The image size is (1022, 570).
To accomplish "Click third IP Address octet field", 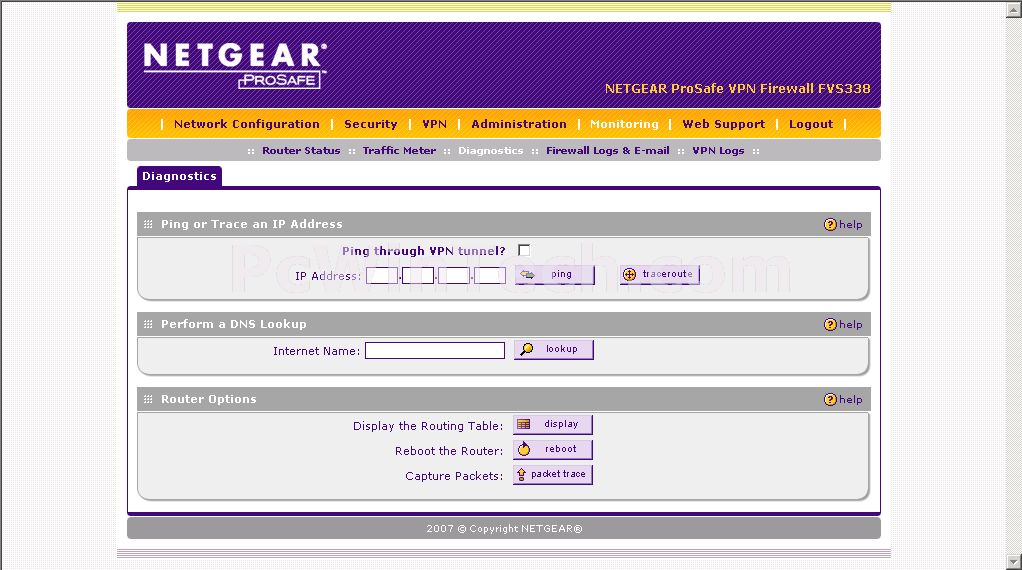I will coord(454,276).
